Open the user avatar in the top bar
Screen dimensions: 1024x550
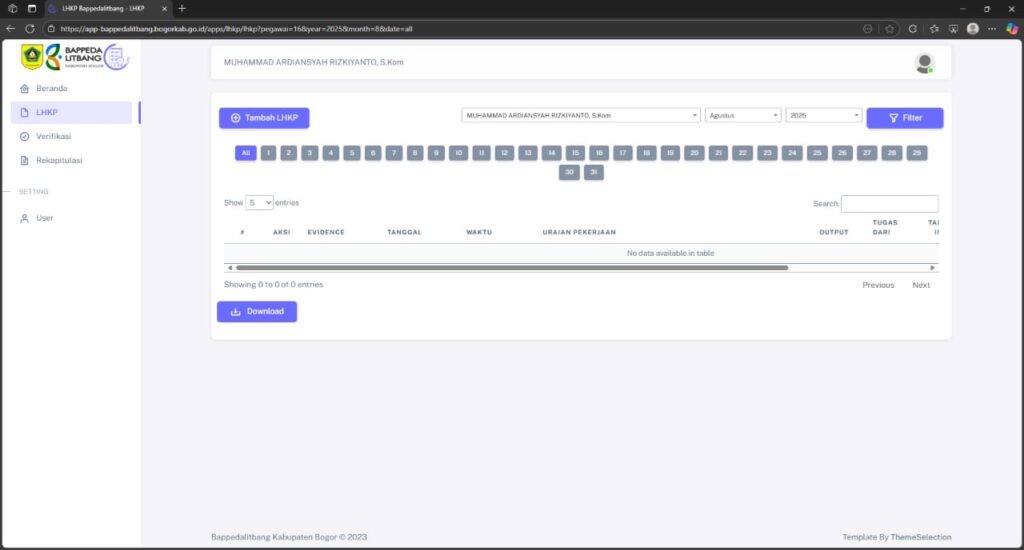pyautogui.click(x=924, y=63)
